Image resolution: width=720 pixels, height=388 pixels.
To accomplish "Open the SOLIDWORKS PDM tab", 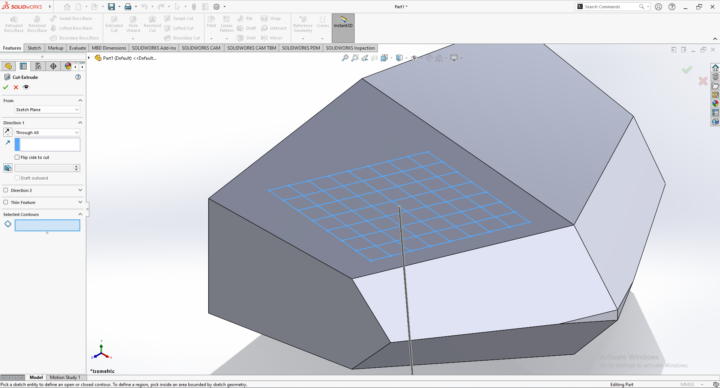I will pyautogui.click(x=301, y=48).
